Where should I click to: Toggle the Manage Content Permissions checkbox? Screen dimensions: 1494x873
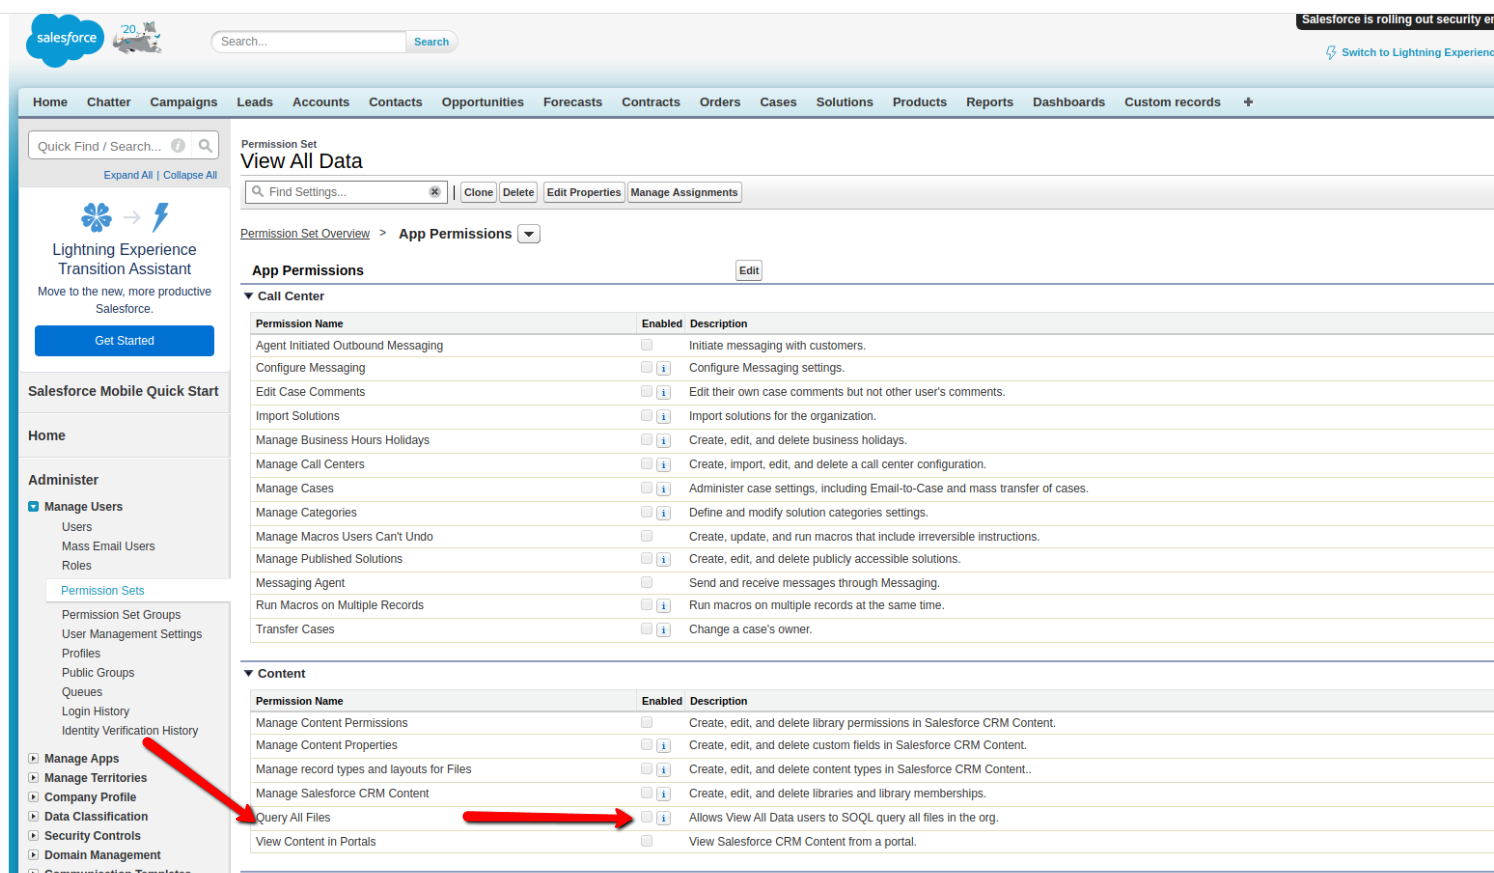pos(647,722)
